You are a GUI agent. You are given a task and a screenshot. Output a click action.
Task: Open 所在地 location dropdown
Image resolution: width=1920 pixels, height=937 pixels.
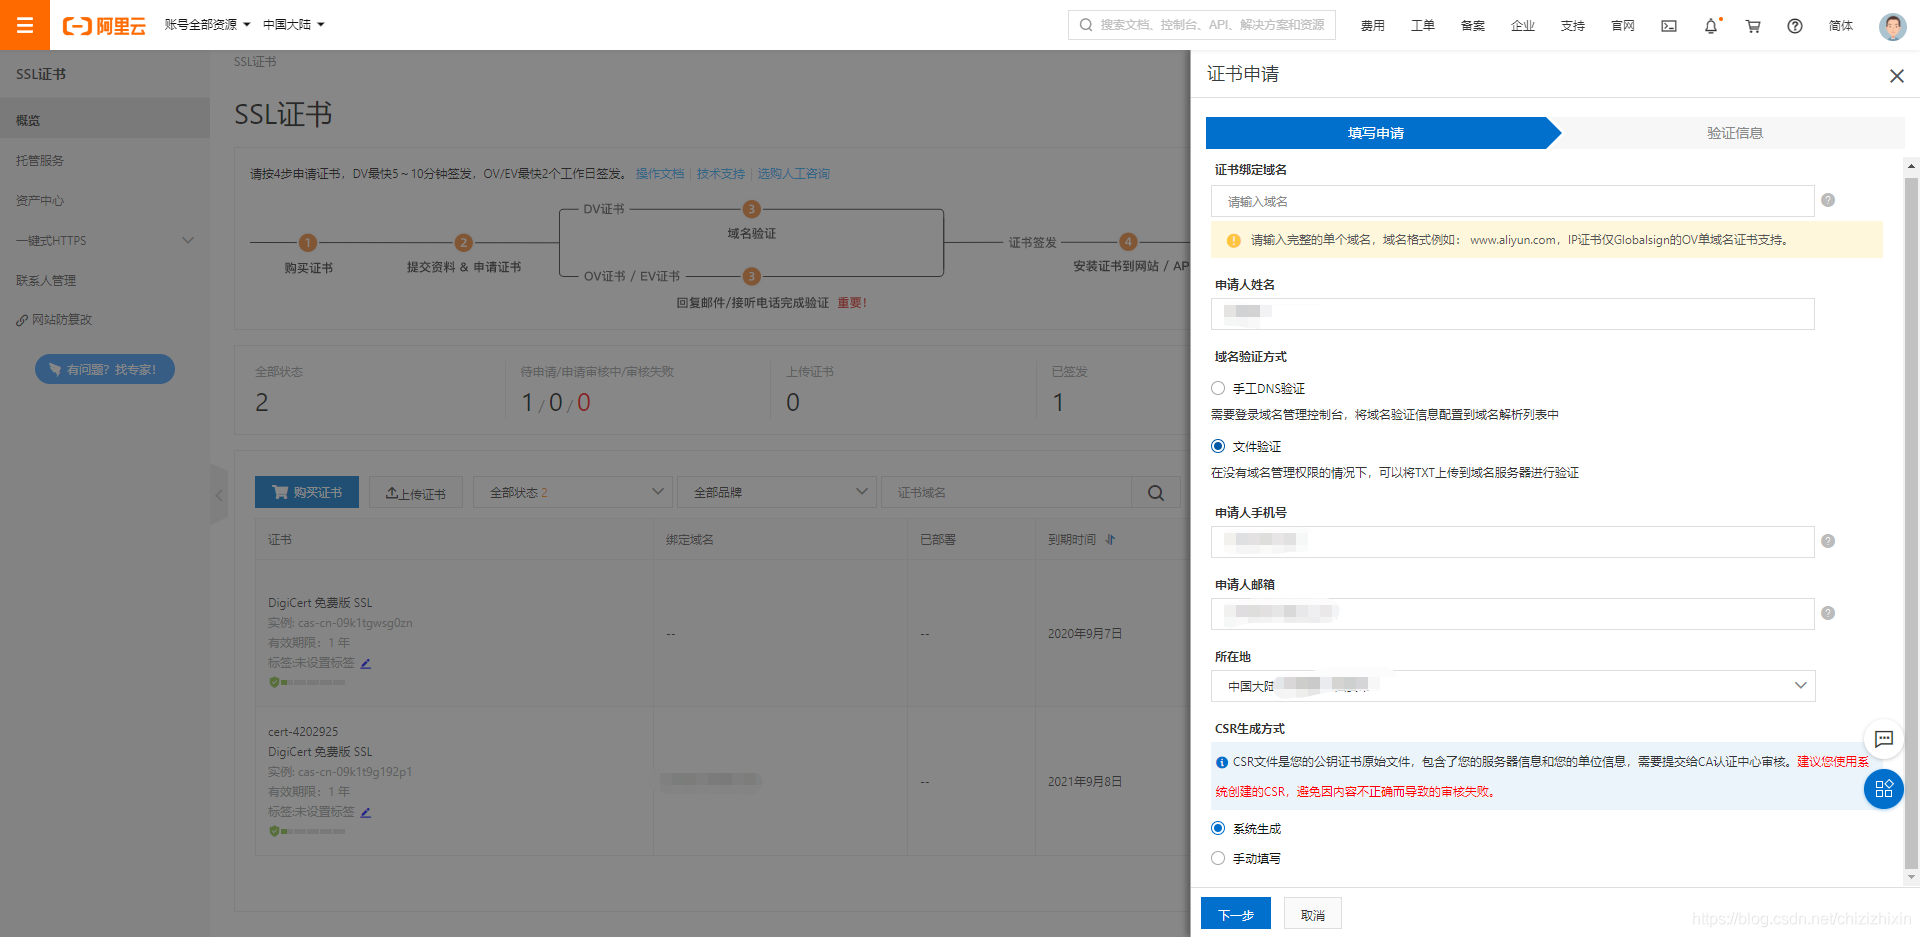click(1513, 686)
